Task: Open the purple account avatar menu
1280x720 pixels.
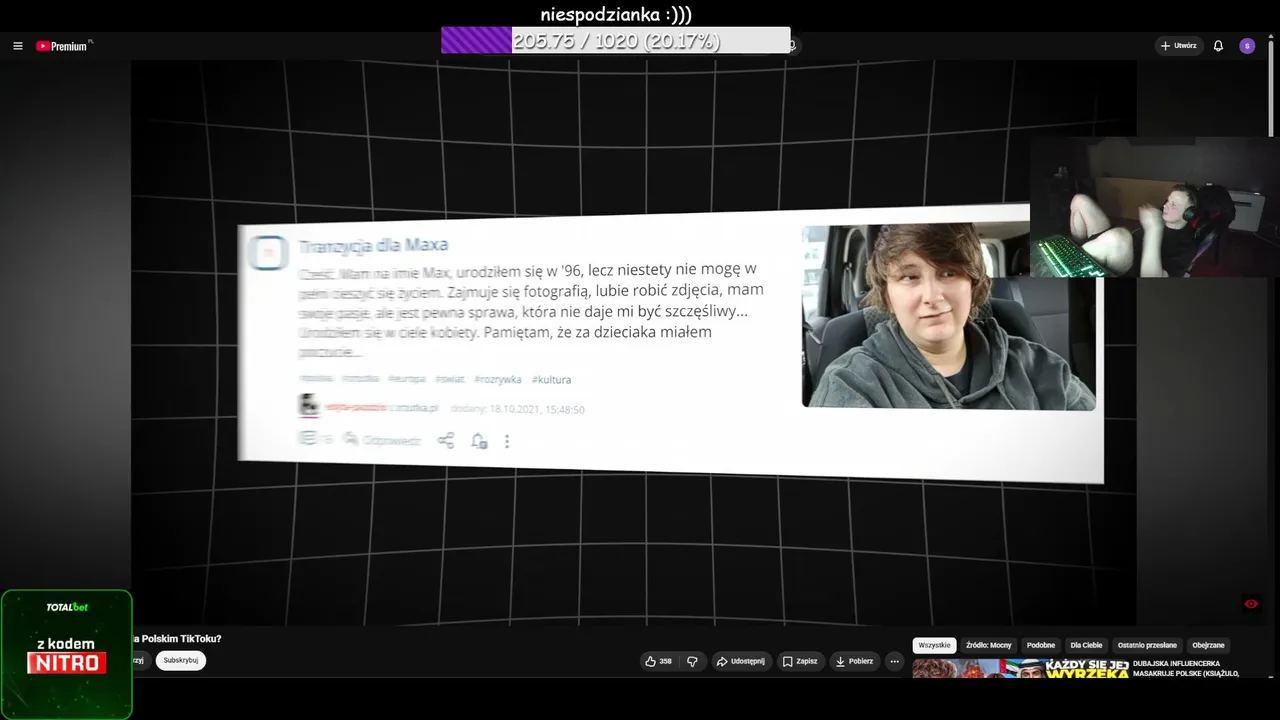Action: tap(1247, 46)
